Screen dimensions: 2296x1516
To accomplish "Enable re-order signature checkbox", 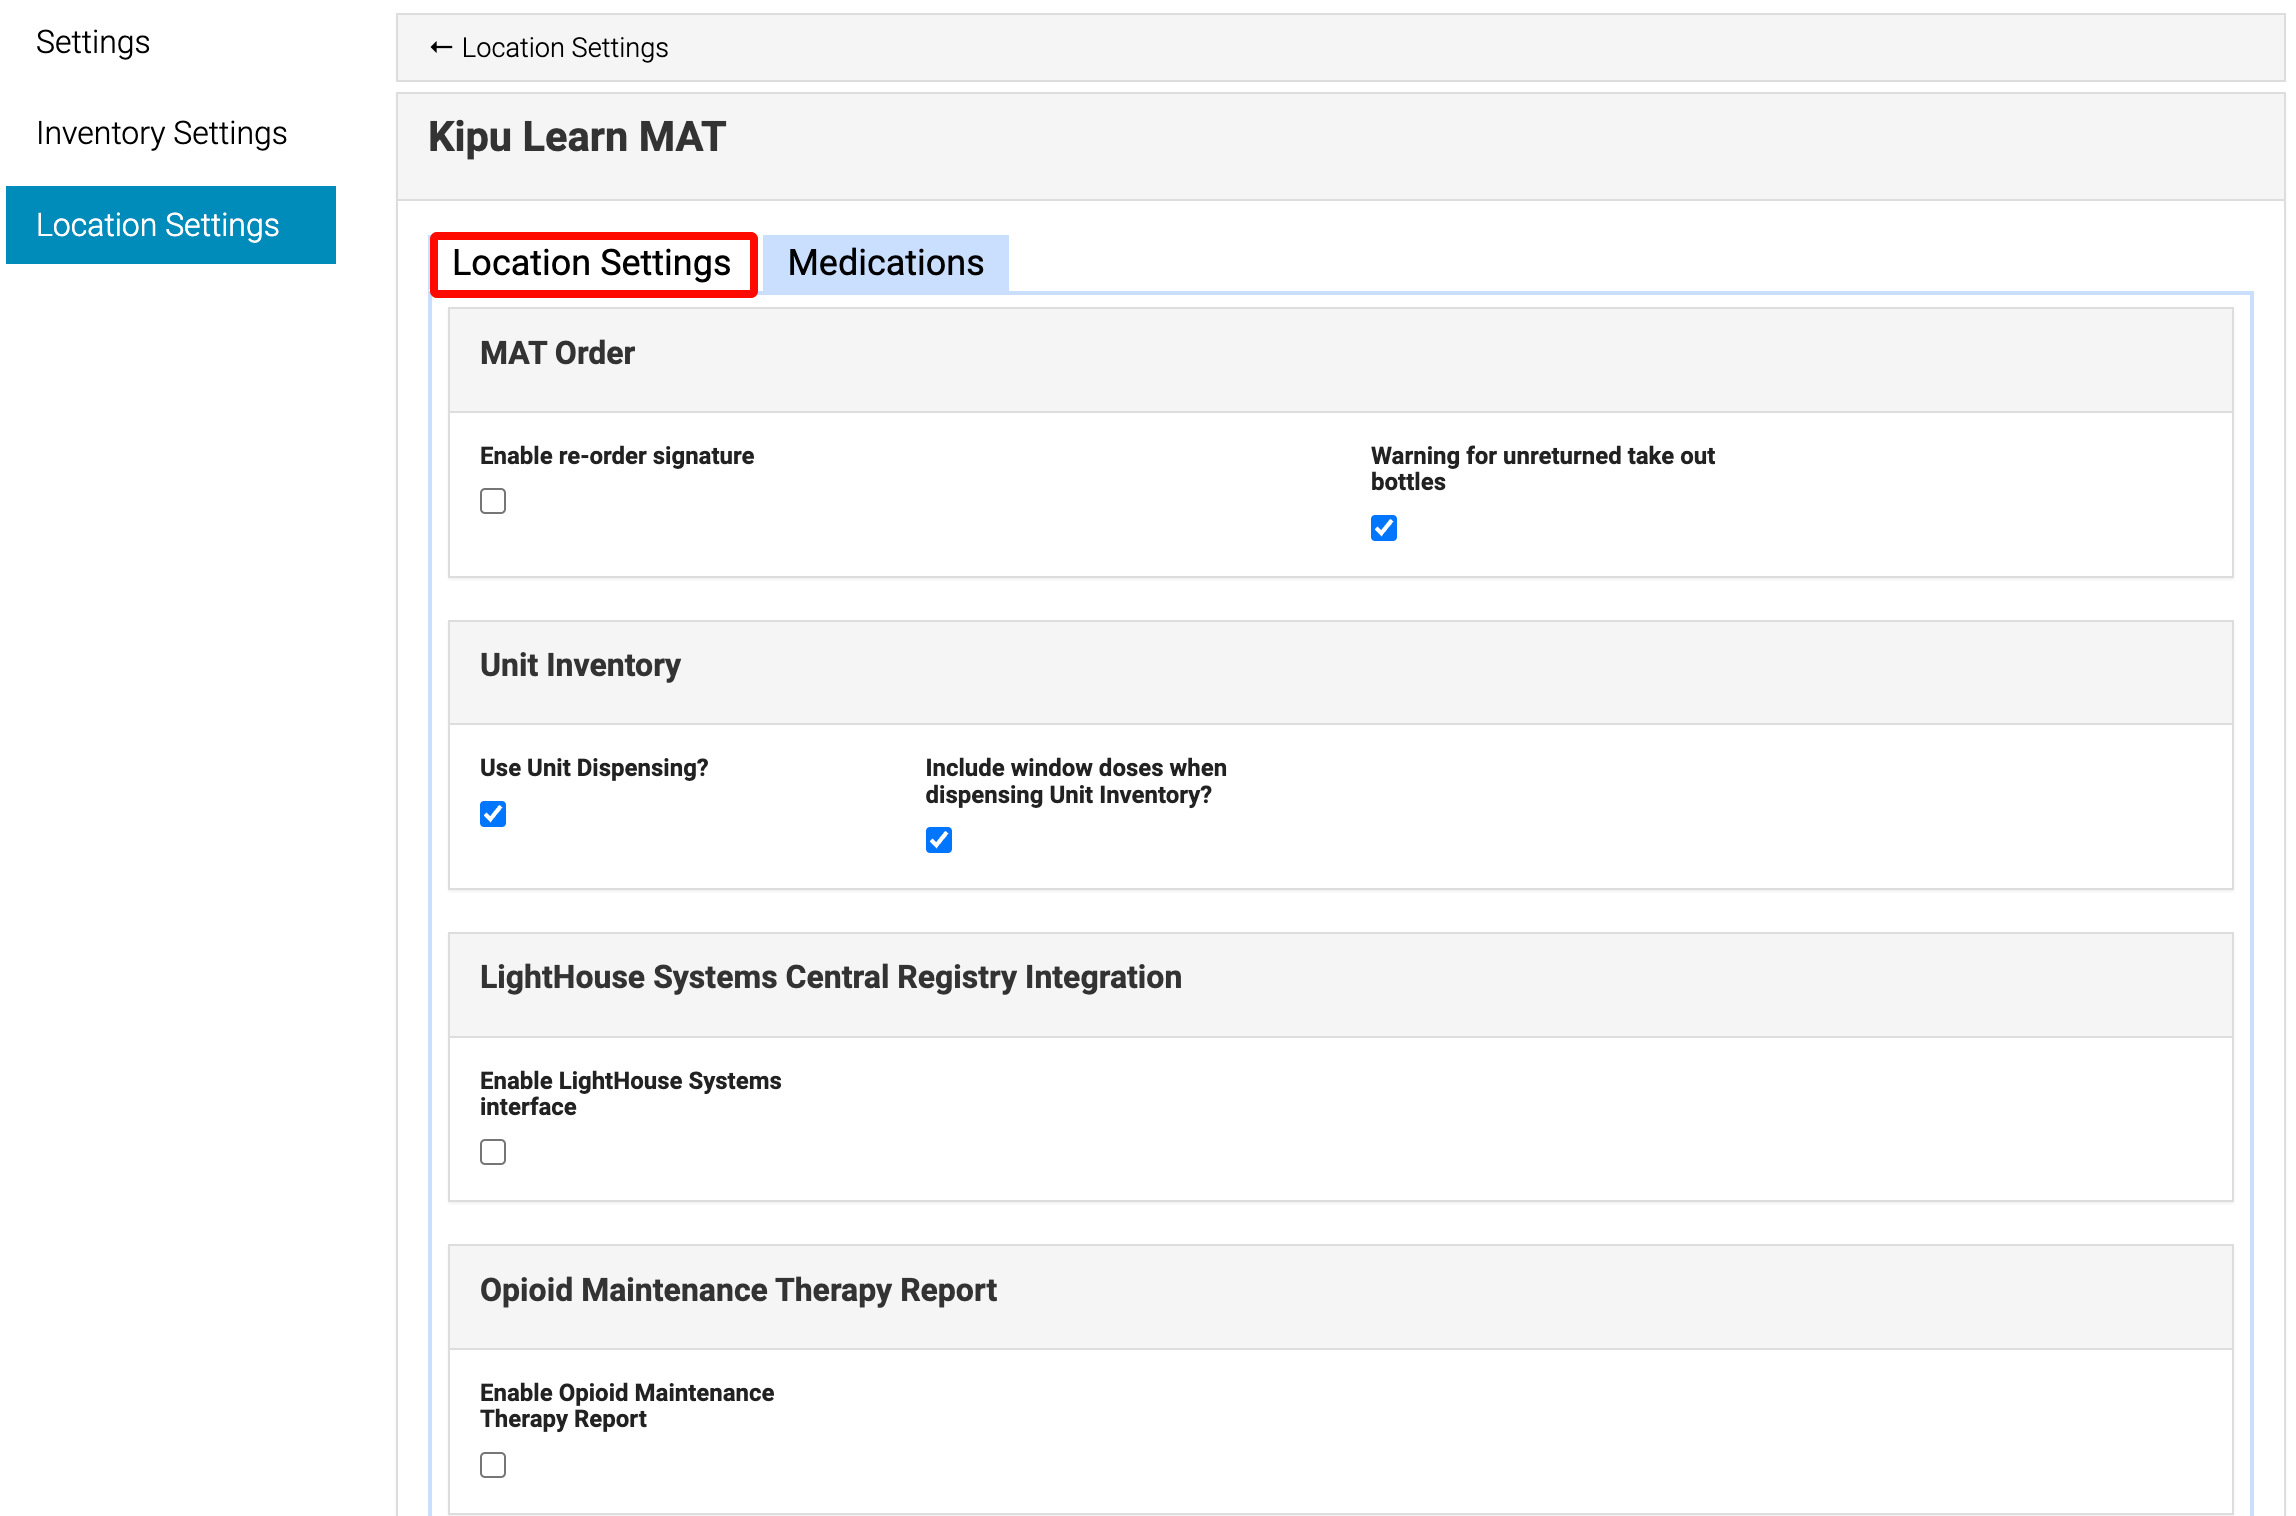I will 493,501.
